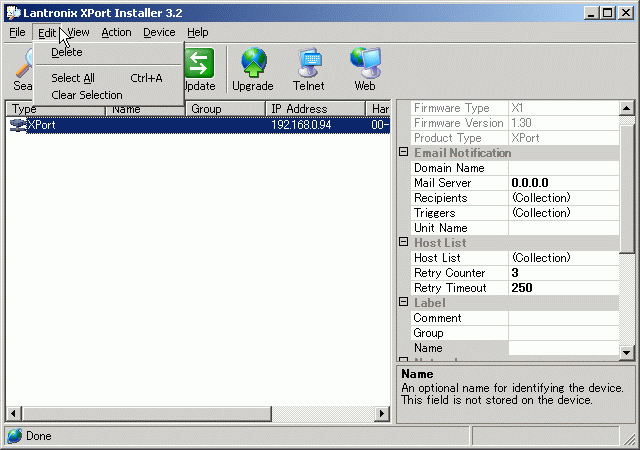Viewport: 640px width, 450px height.
Task: Click the globe icon in status bar
Action: point(15,436)
